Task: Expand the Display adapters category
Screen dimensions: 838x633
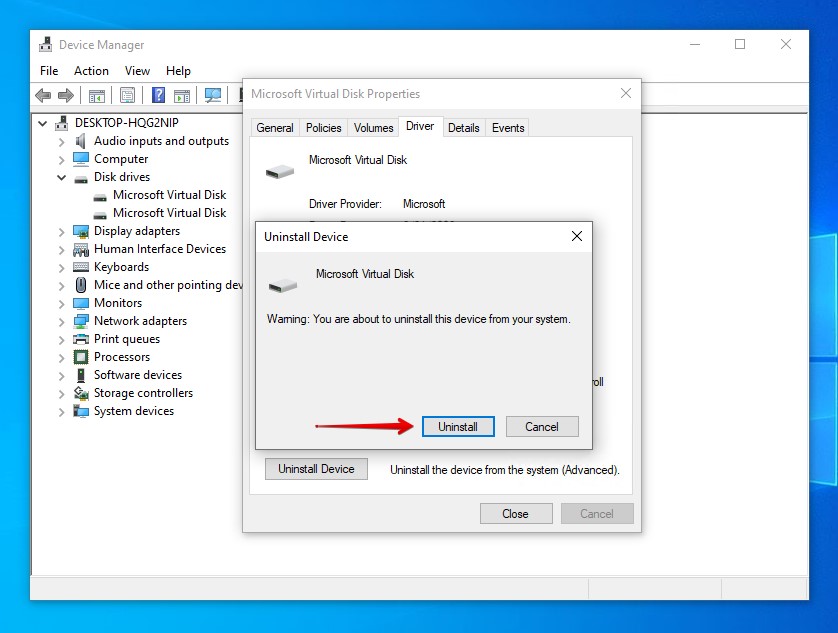Action: pos(61,232)
